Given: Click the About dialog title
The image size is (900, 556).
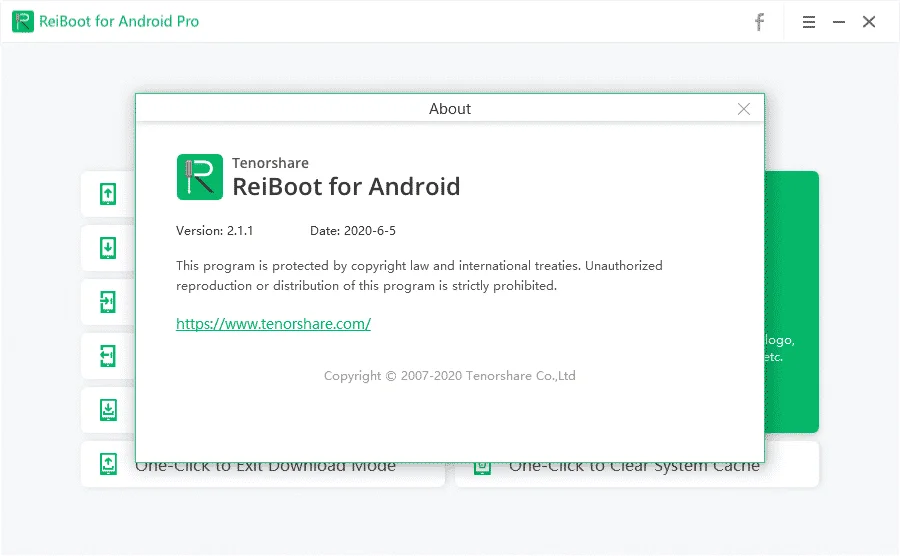Looking at the screenshot, I should (450, 109).
